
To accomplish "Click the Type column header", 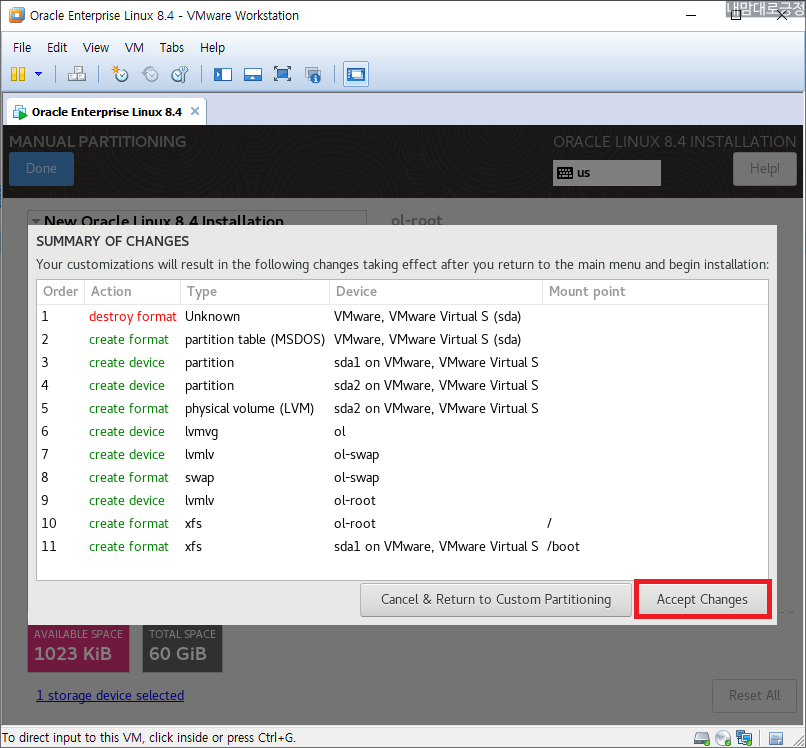I will (x=254, y=291).
